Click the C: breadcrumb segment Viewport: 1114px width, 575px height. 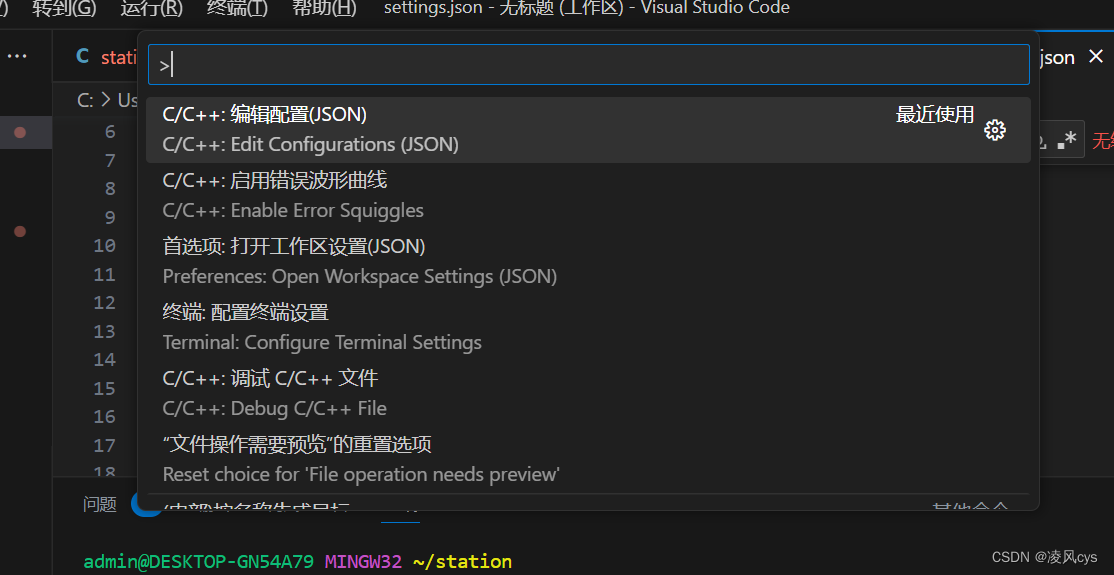click(x=85, y=101)
